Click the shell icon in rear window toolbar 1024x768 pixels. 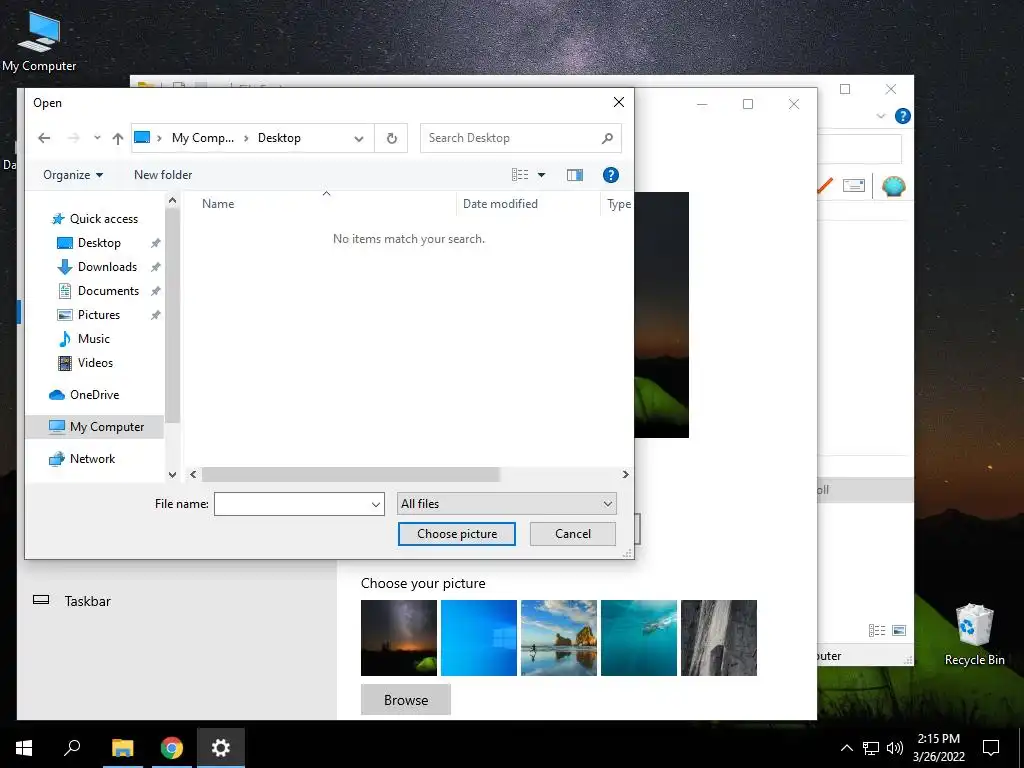click(x=893, y=187)
